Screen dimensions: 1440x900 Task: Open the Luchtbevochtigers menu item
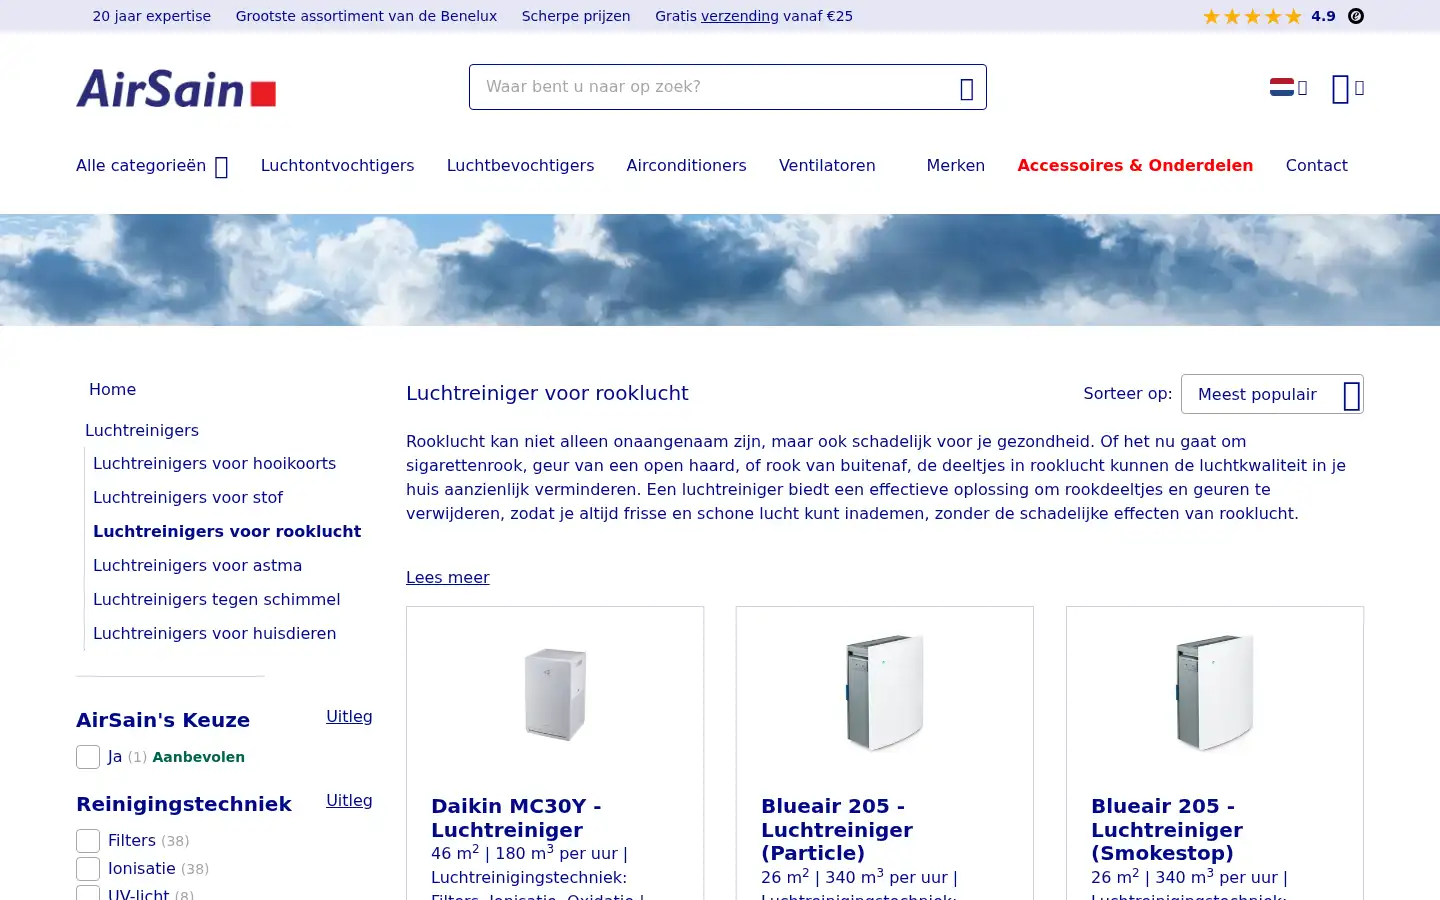520,166
